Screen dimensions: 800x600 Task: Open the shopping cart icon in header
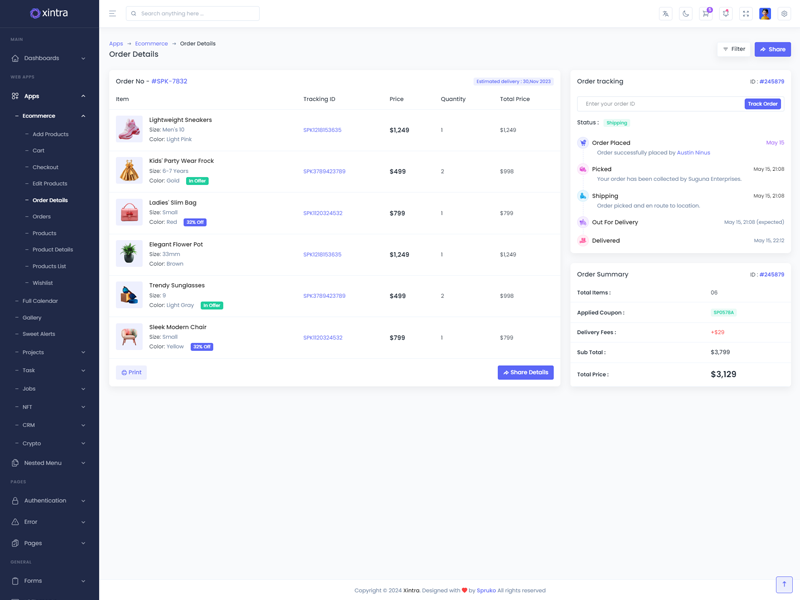(x=705, y=14)
